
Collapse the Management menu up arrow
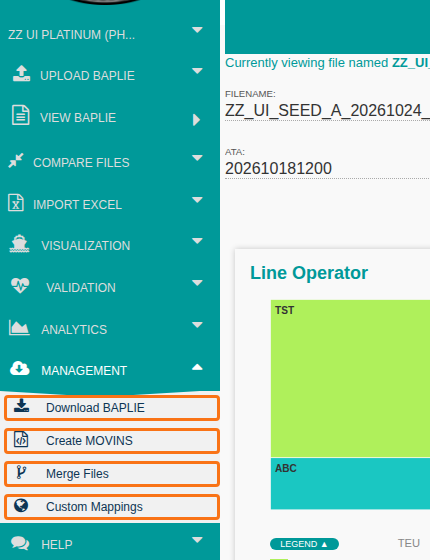point(197,367)
